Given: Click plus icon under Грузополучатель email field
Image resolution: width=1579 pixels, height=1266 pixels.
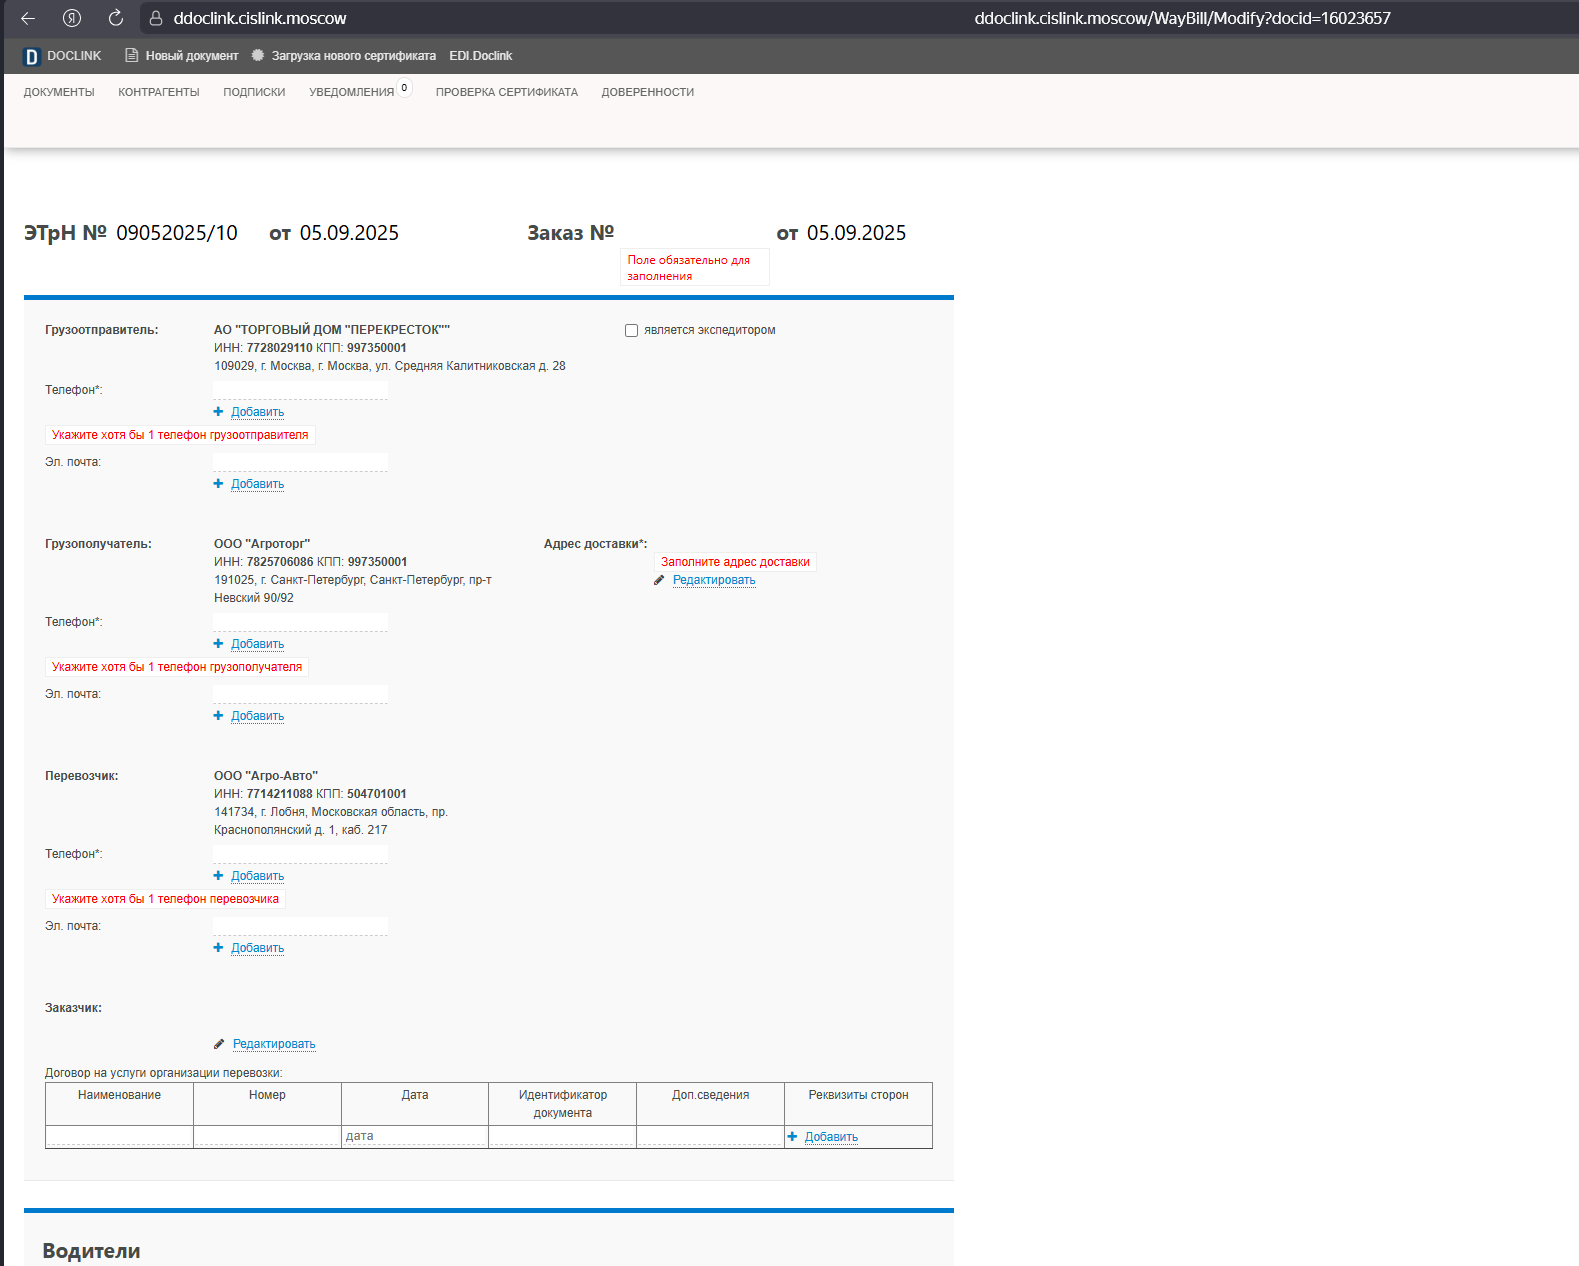Looking at the screenshot, I should [x=218, y=716].
